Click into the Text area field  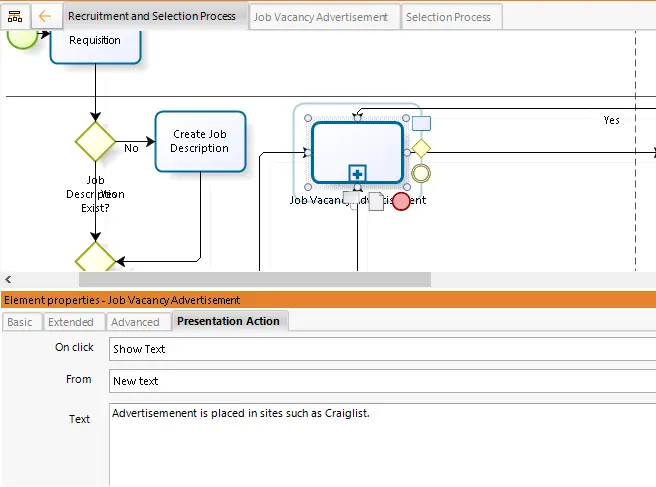coord(382,444)
